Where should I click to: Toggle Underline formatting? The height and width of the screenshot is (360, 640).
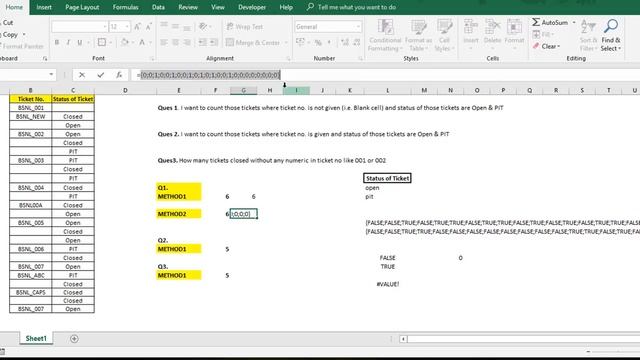click(x=80, y=42)
